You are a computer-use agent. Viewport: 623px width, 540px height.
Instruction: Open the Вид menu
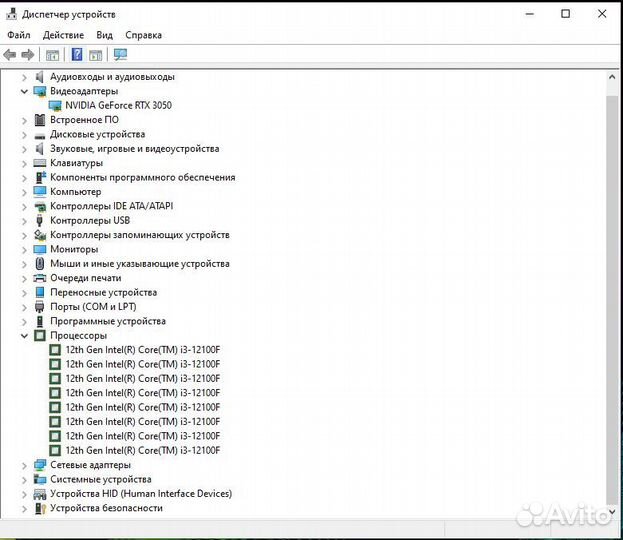point(104,35)
